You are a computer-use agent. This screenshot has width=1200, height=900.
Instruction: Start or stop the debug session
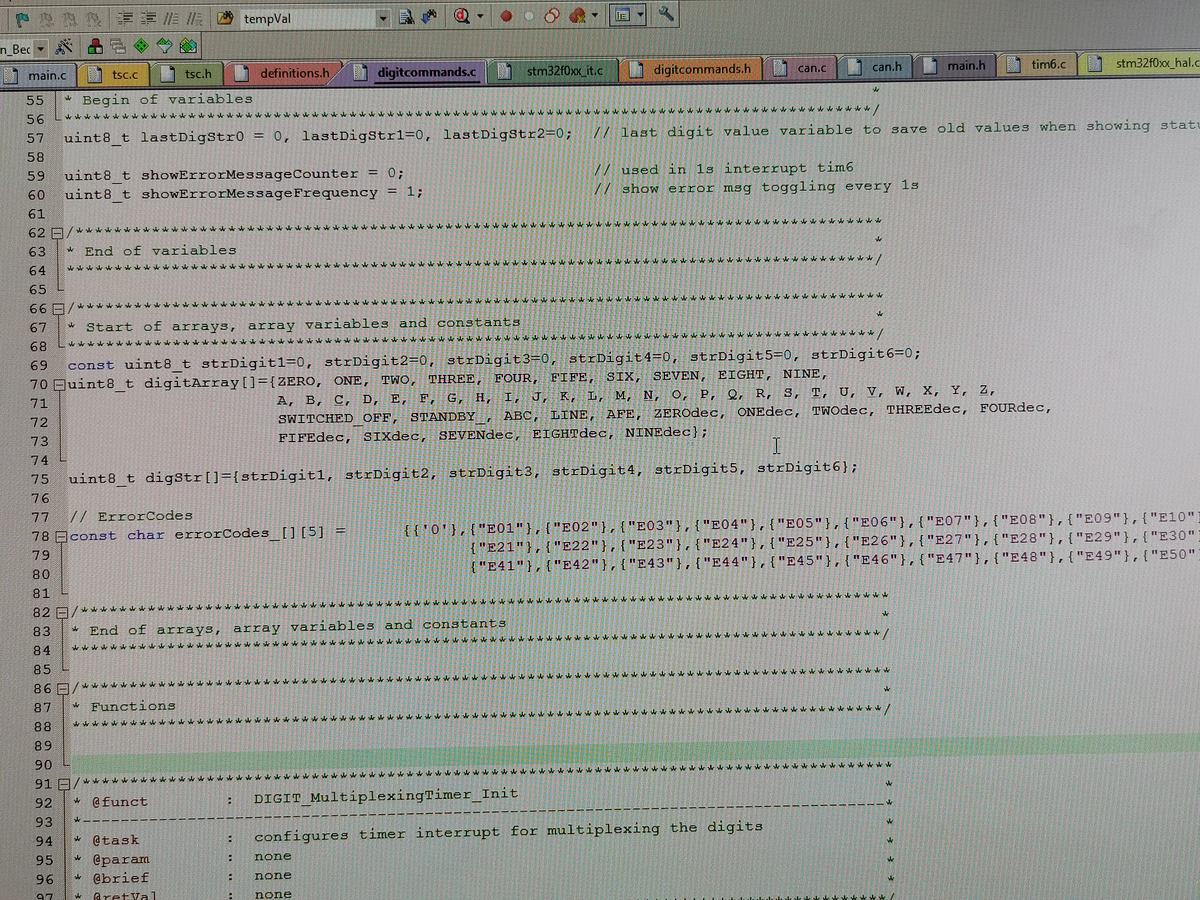pos(462,18)
